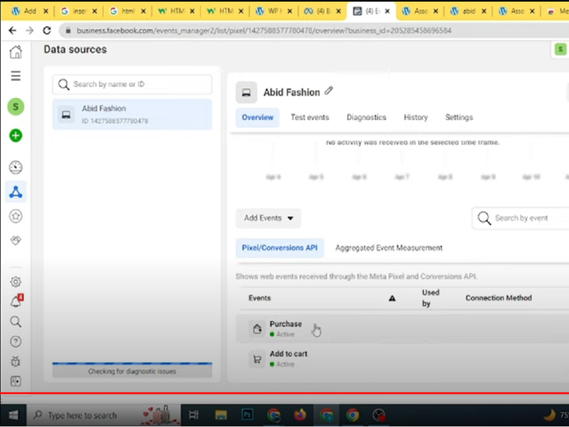Viewport: 569px width, 427px height.
Task: Click the help question mark icon
Action: 16,341
